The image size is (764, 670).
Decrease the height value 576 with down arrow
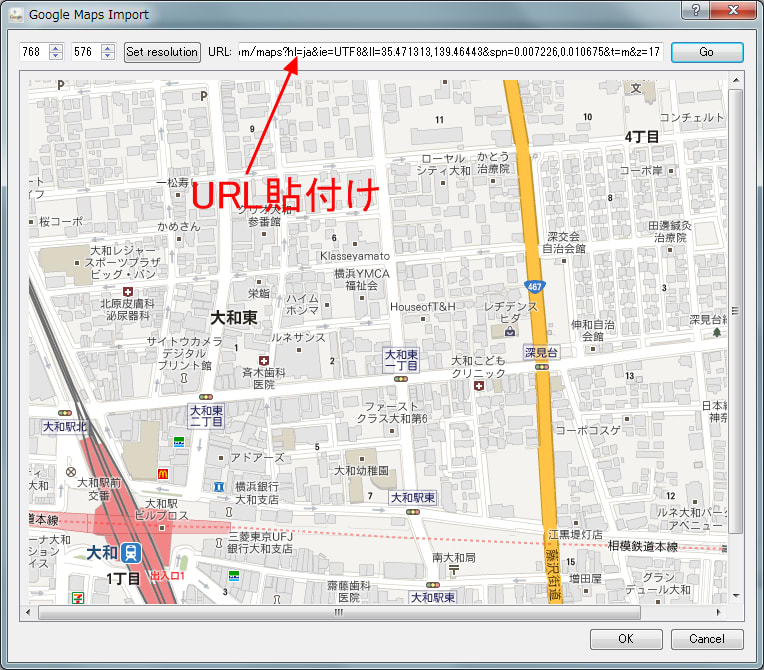pos(109,56)
